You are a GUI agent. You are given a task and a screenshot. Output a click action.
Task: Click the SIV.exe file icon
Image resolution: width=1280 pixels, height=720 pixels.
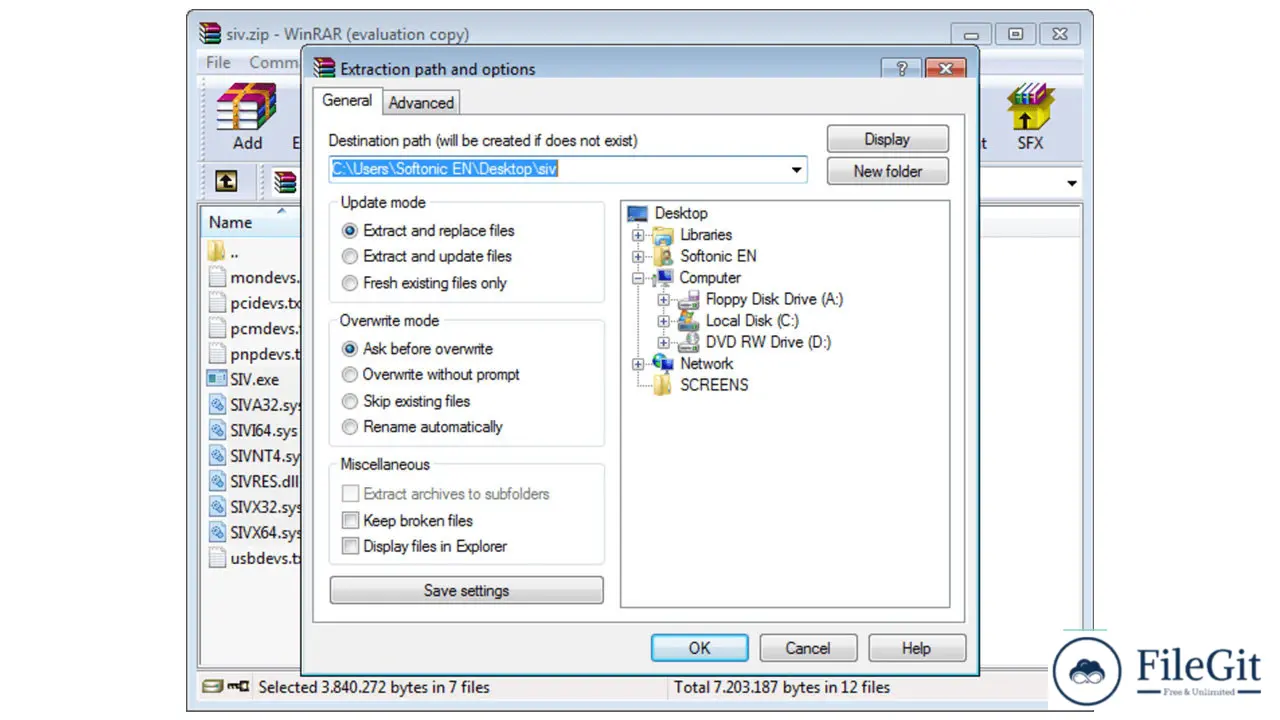(216, 379)
